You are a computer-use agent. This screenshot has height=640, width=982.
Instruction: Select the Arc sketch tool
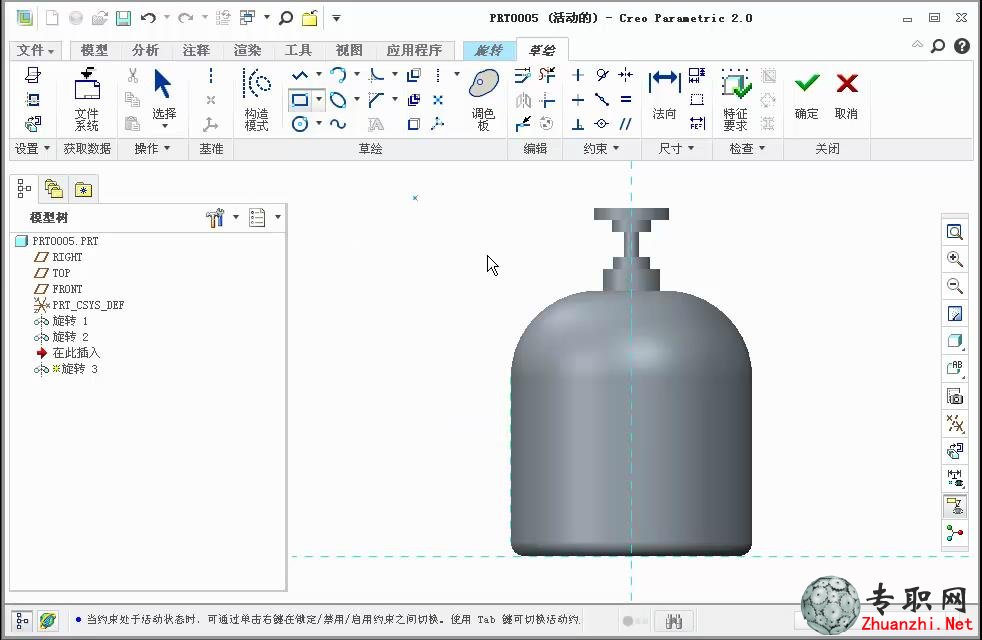(x=338, y=75)
